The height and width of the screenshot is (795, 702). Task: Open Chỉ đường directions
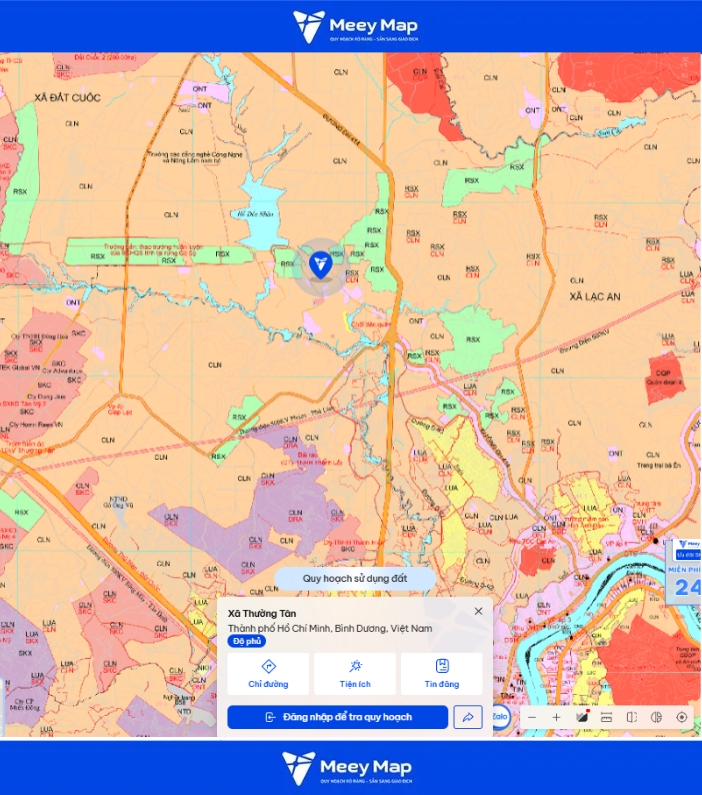tap(268, 674)
